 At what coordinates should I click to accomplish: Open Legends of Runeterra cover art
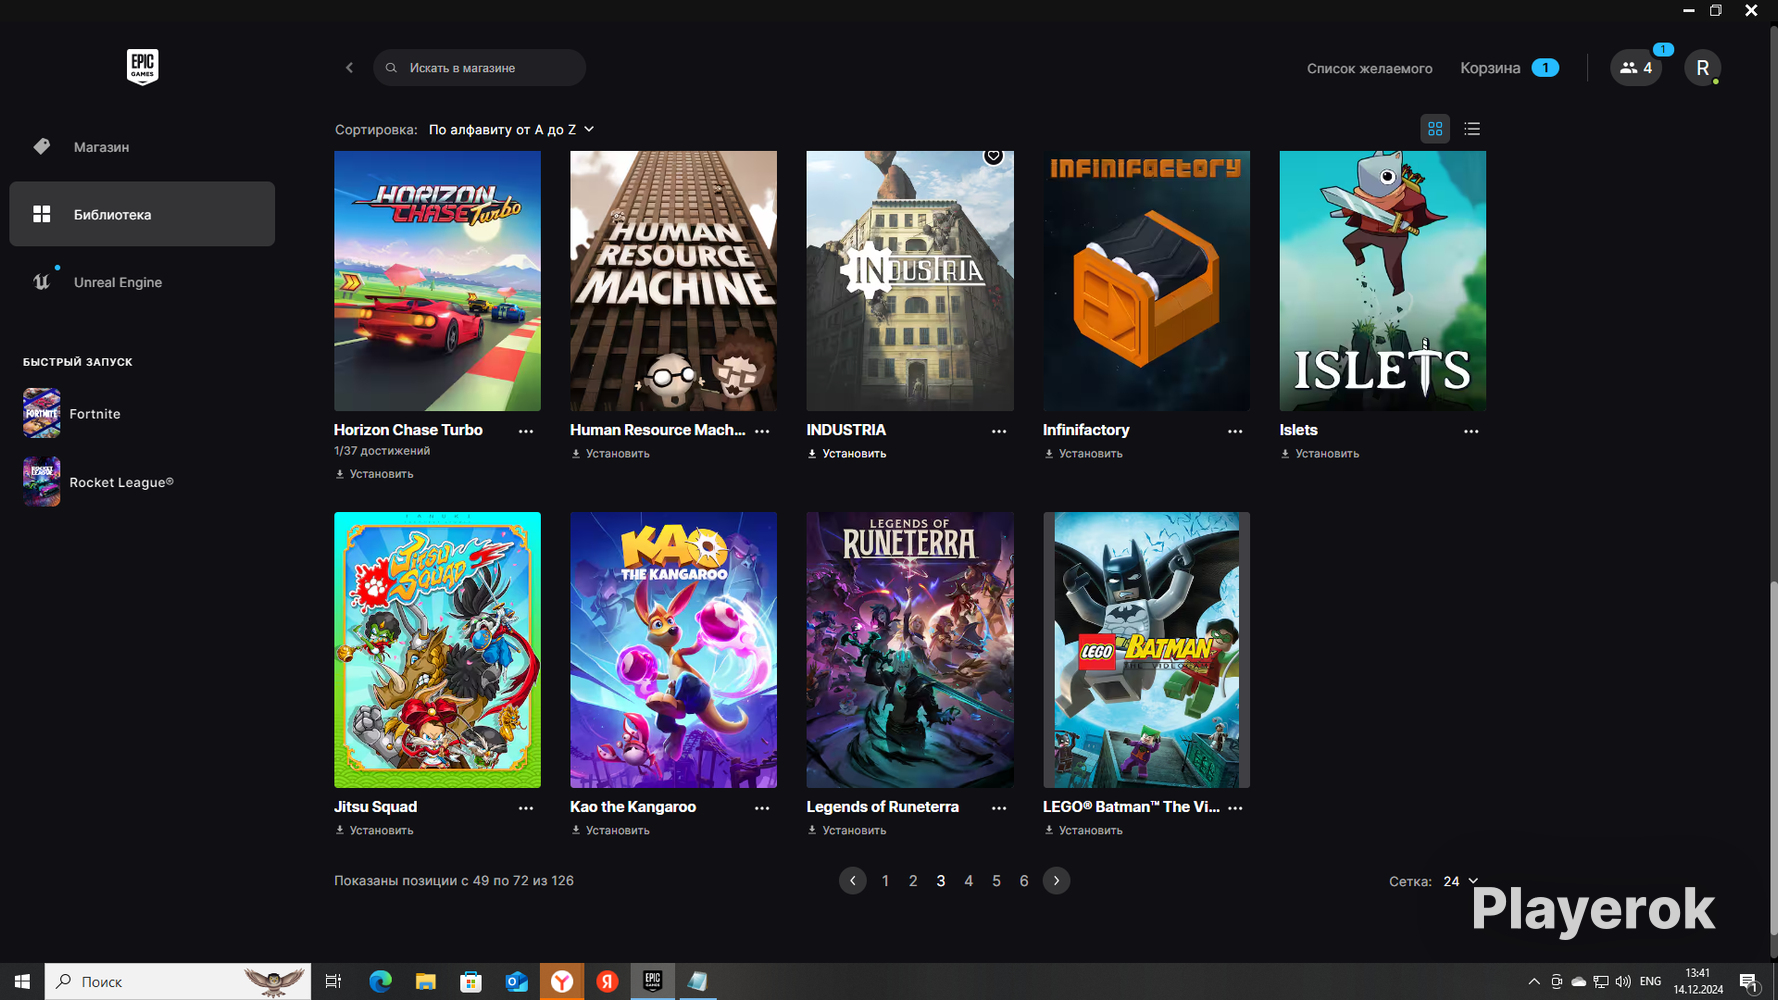pos(910,650)
